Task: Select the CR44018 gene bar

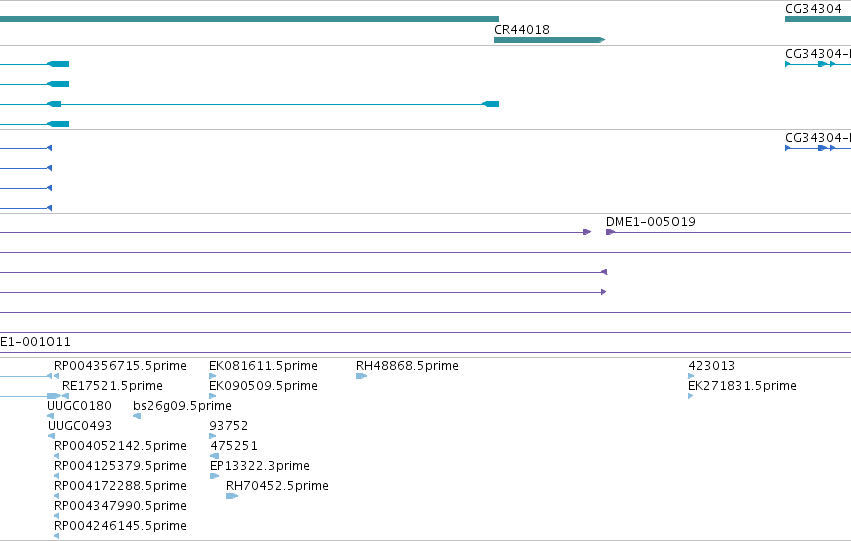Action: coord(549,40)
